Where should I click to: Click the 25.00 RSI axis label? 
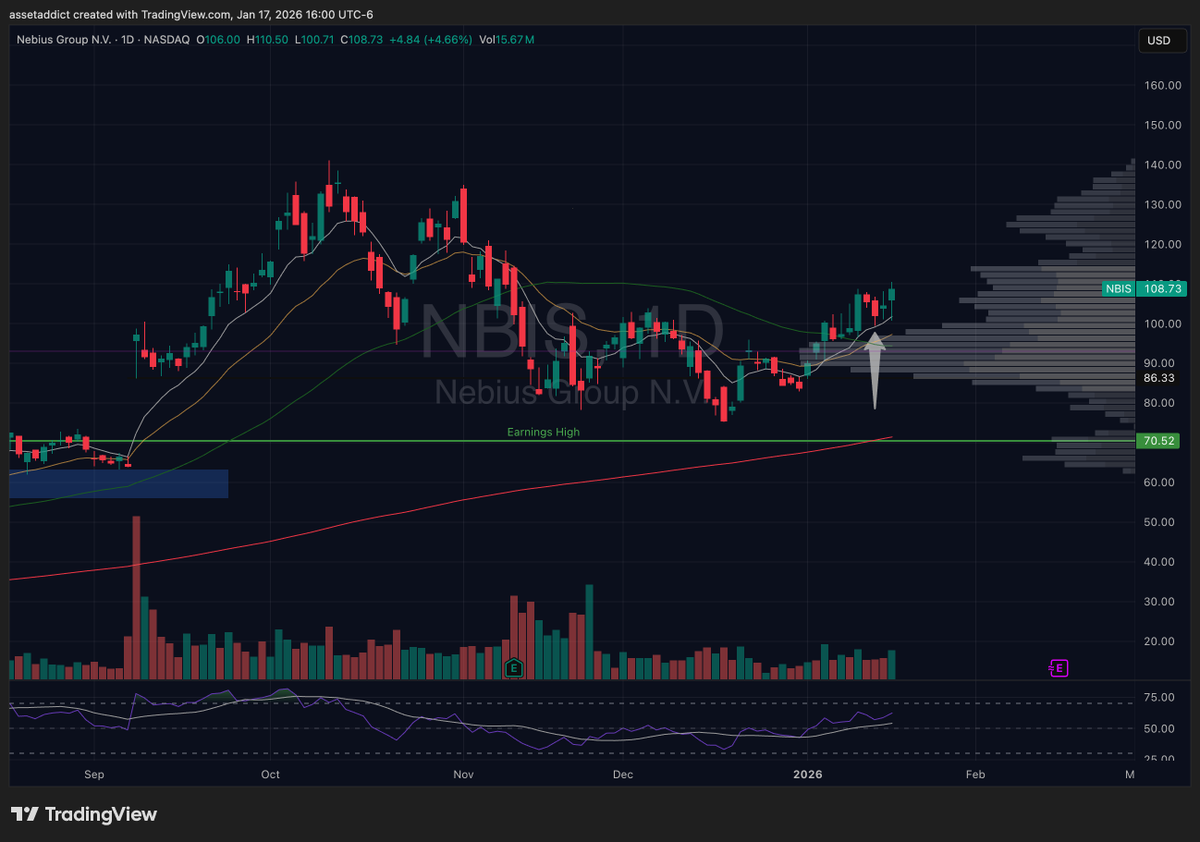[1161, 758]
